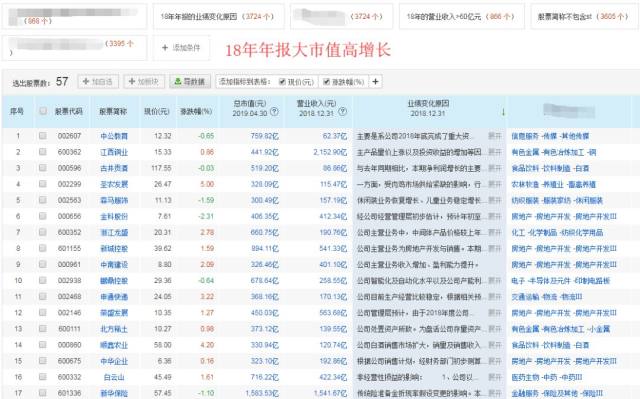Expand 展开 in 新华保险 row reason

(x=495, y=393)
